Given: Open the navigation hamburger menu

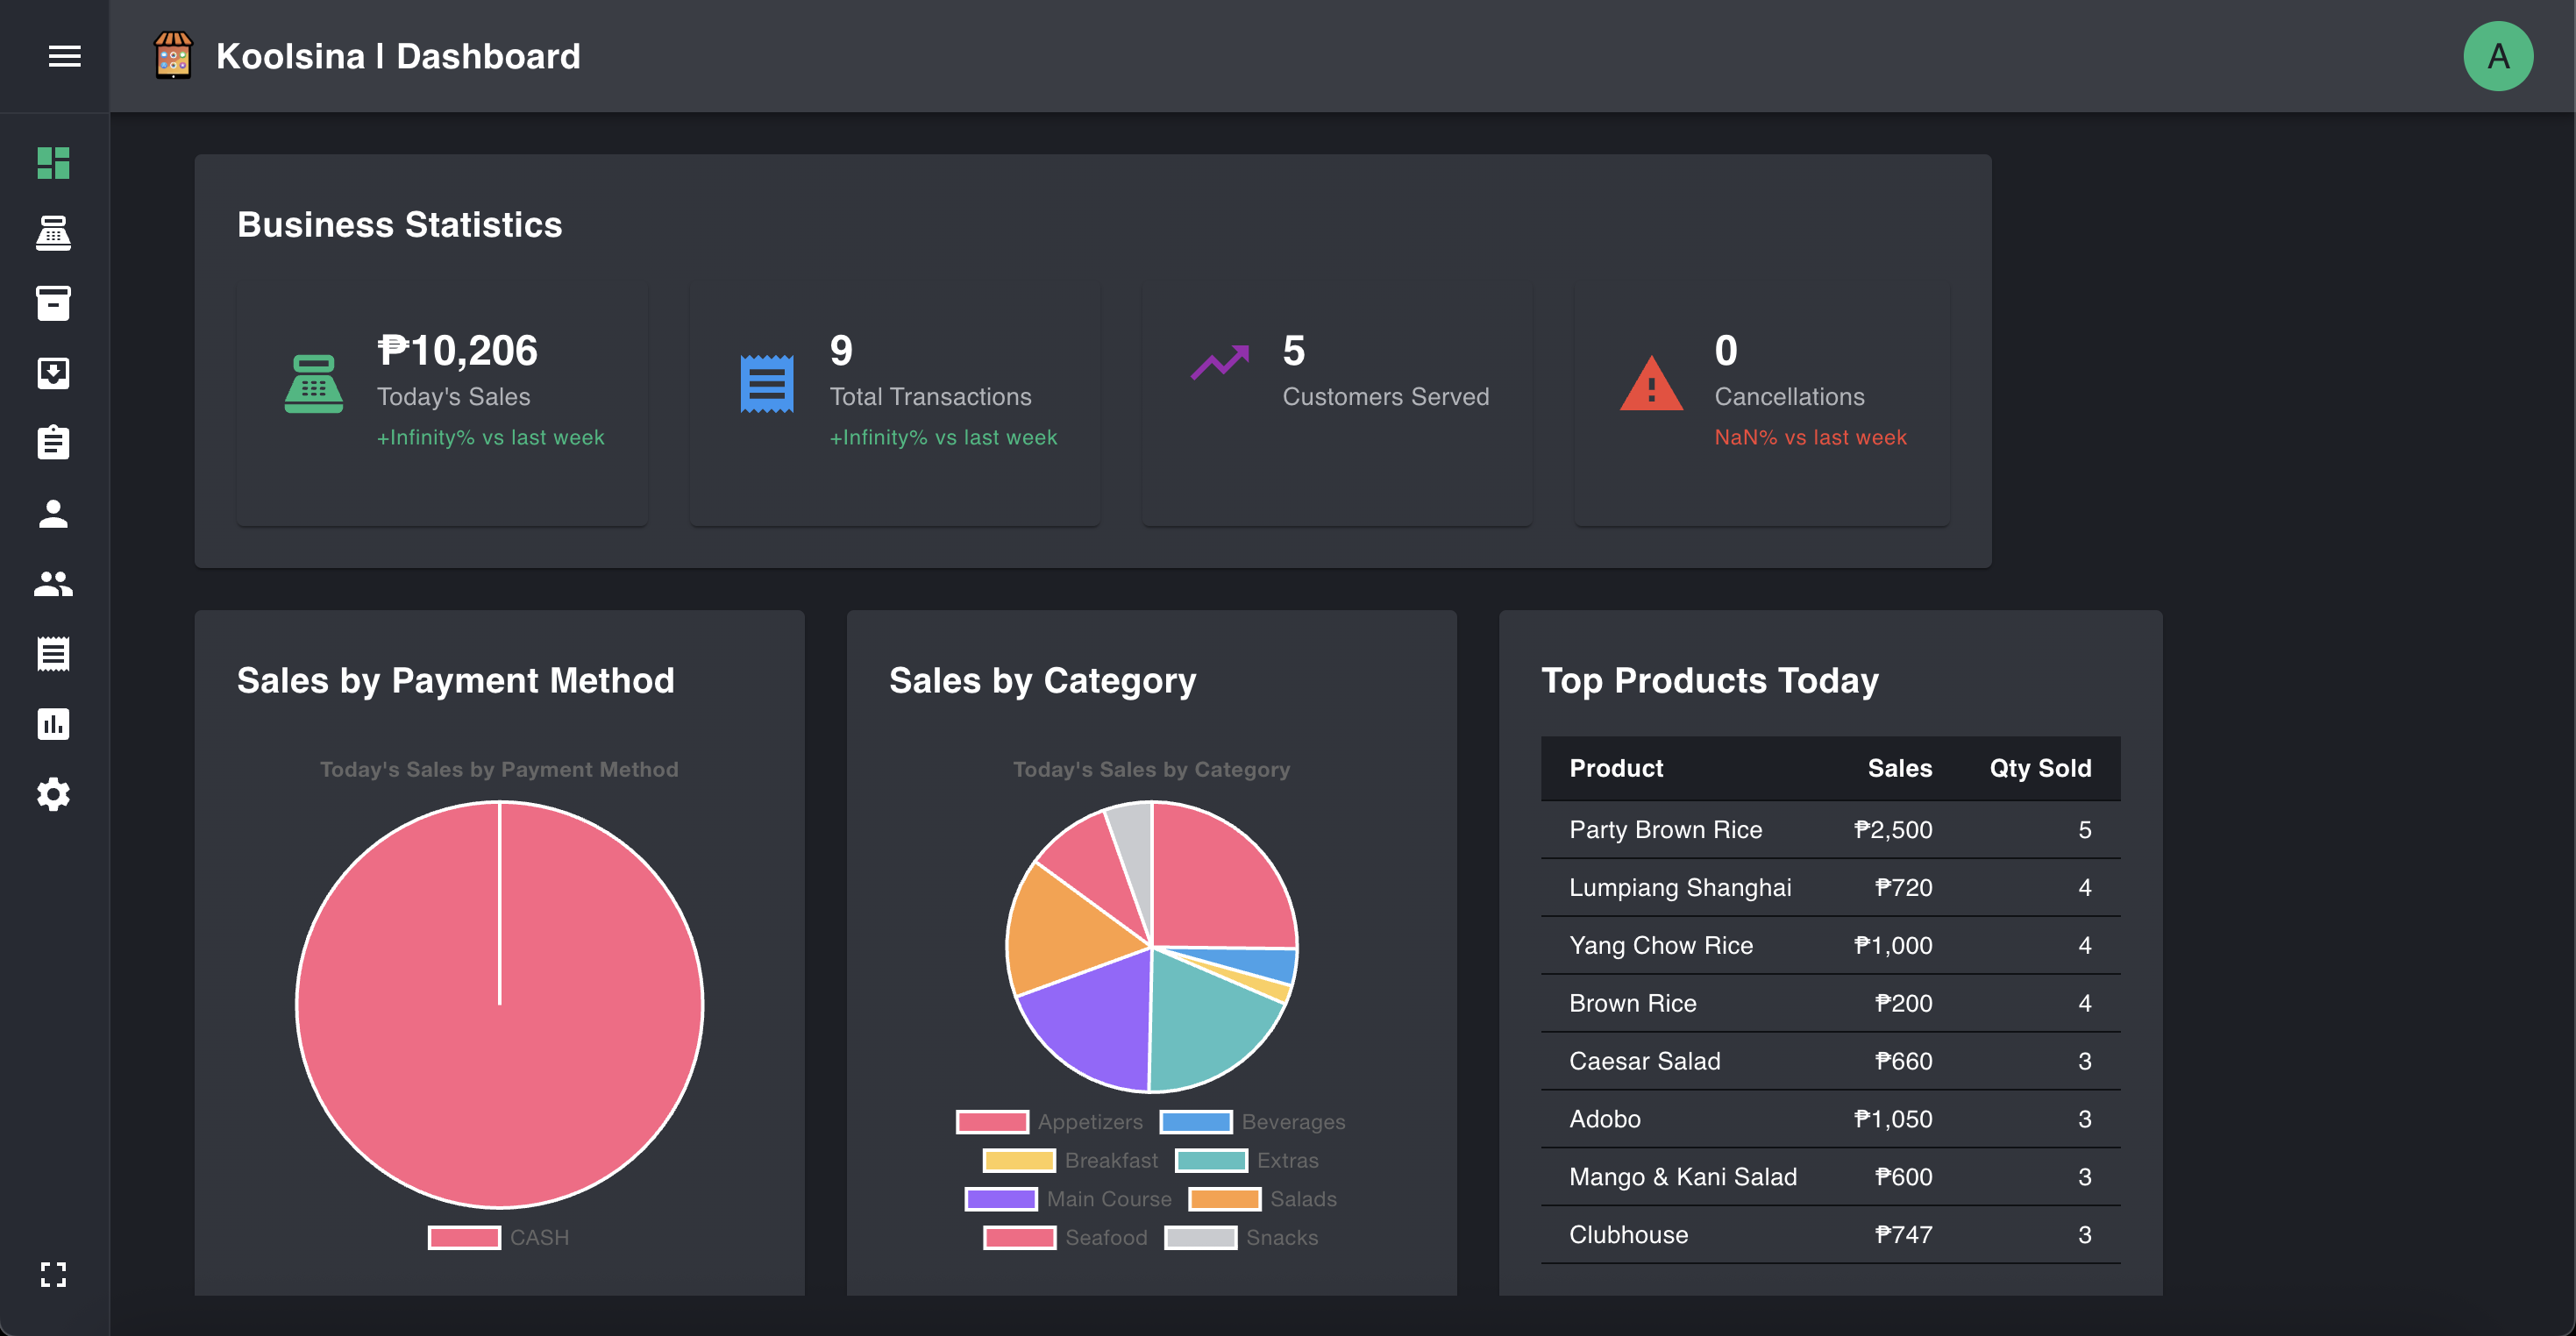Looking at the screenshot, I should pos(64,56).
